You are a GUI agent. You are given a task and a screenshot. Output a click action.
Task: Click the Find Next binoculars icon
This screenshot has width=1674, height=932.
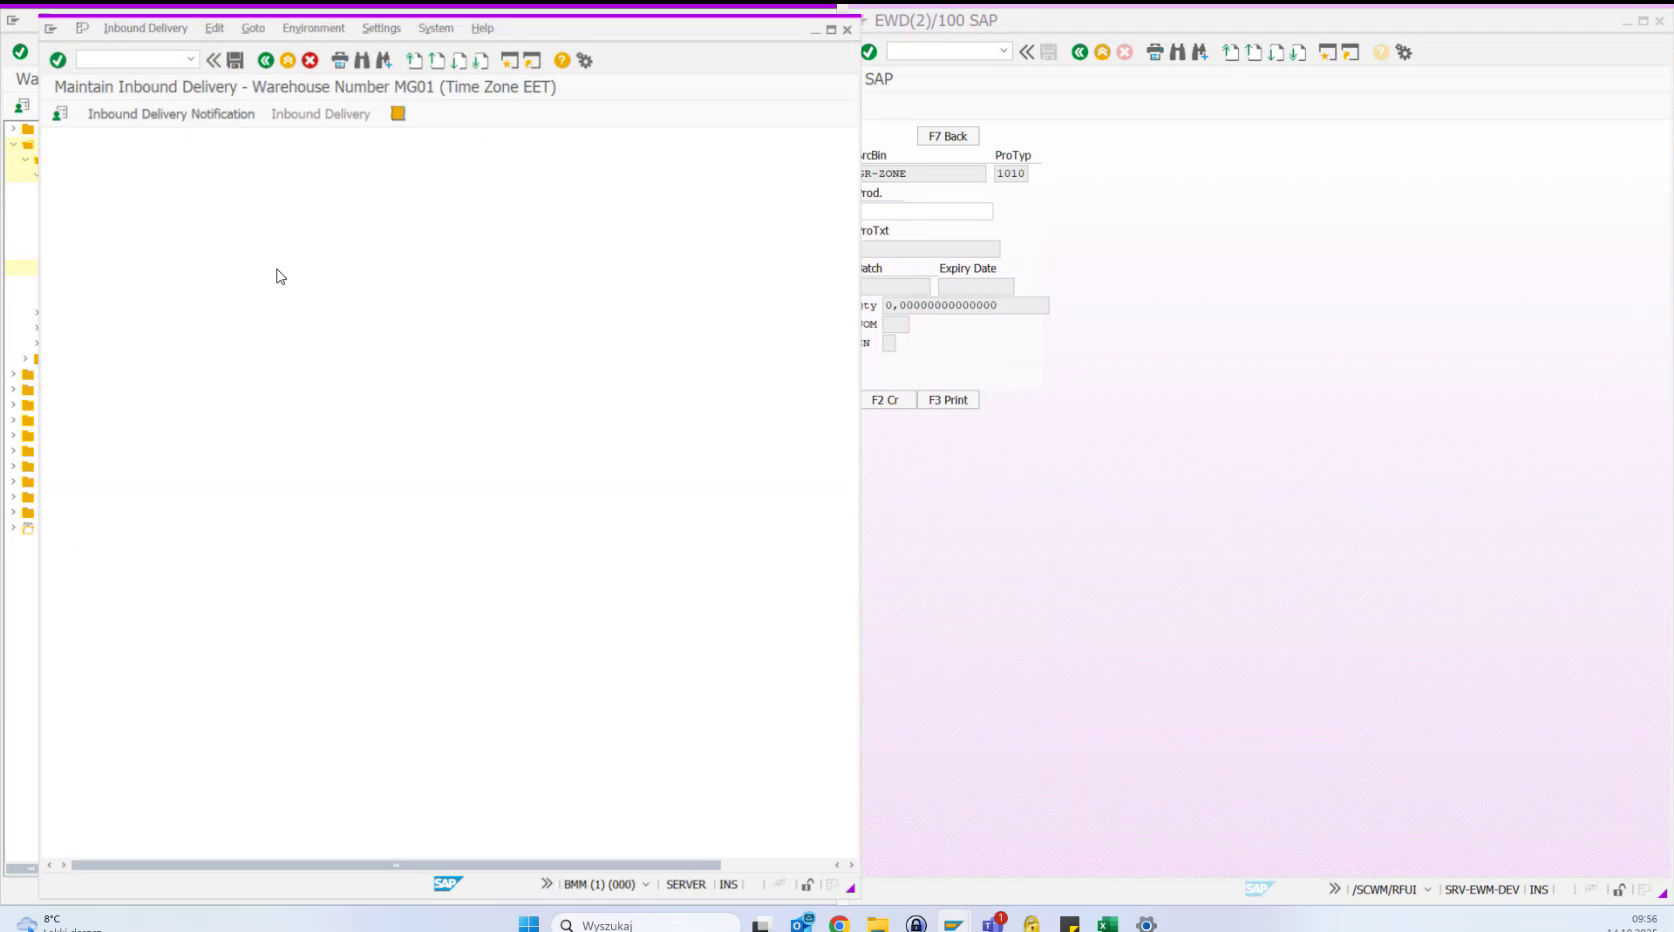(382, 60)
